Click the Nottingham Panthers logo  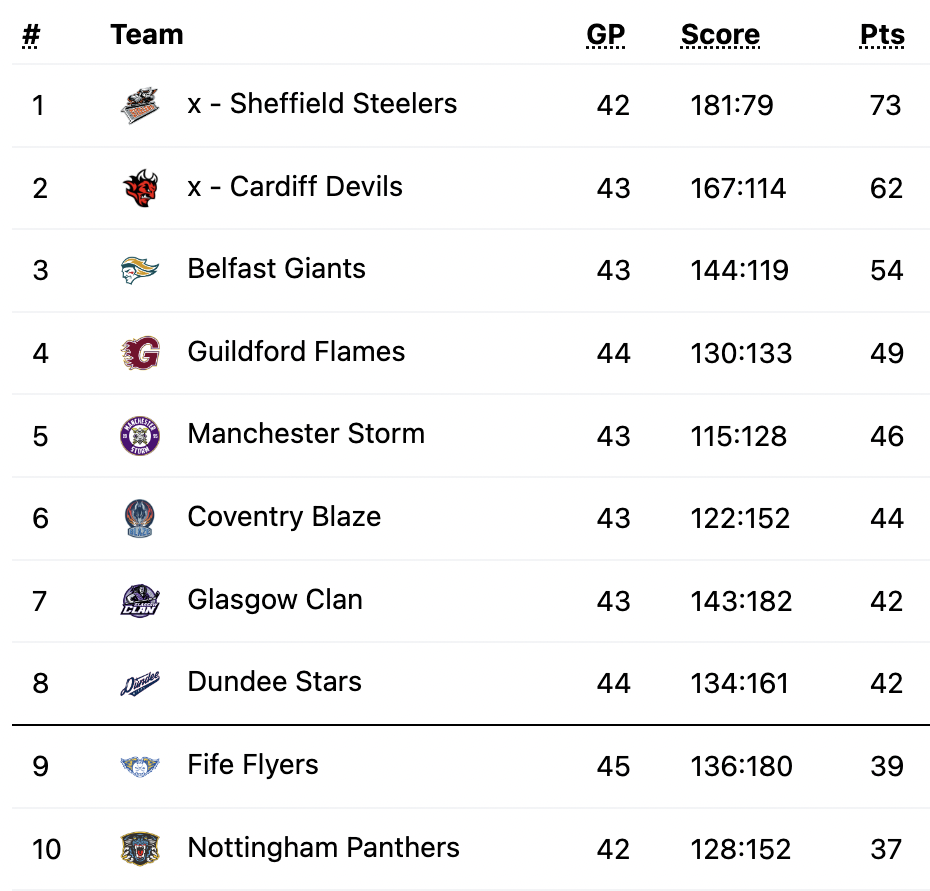140,849
